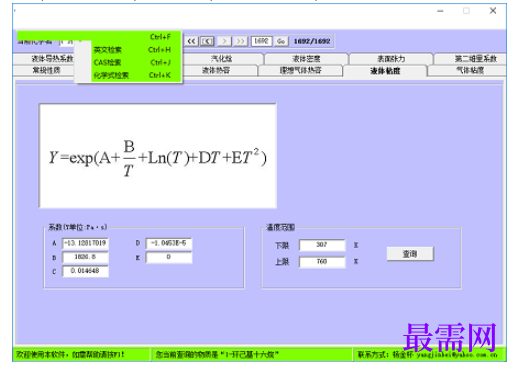Close the application window
The height and width of the screenshot is (369, 515).
click(x=493, y=11)
